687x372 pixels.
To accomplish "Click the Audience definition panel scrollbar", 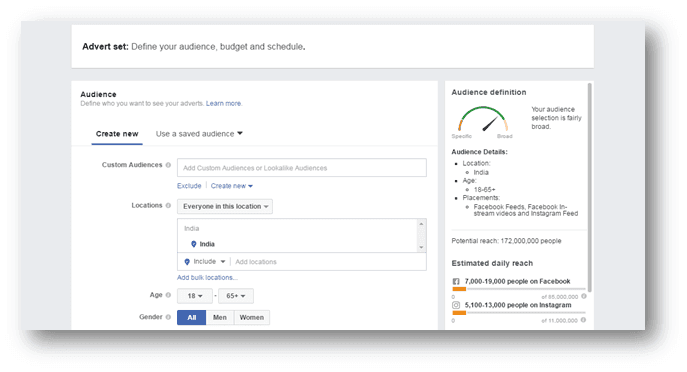I will point(590,188).
